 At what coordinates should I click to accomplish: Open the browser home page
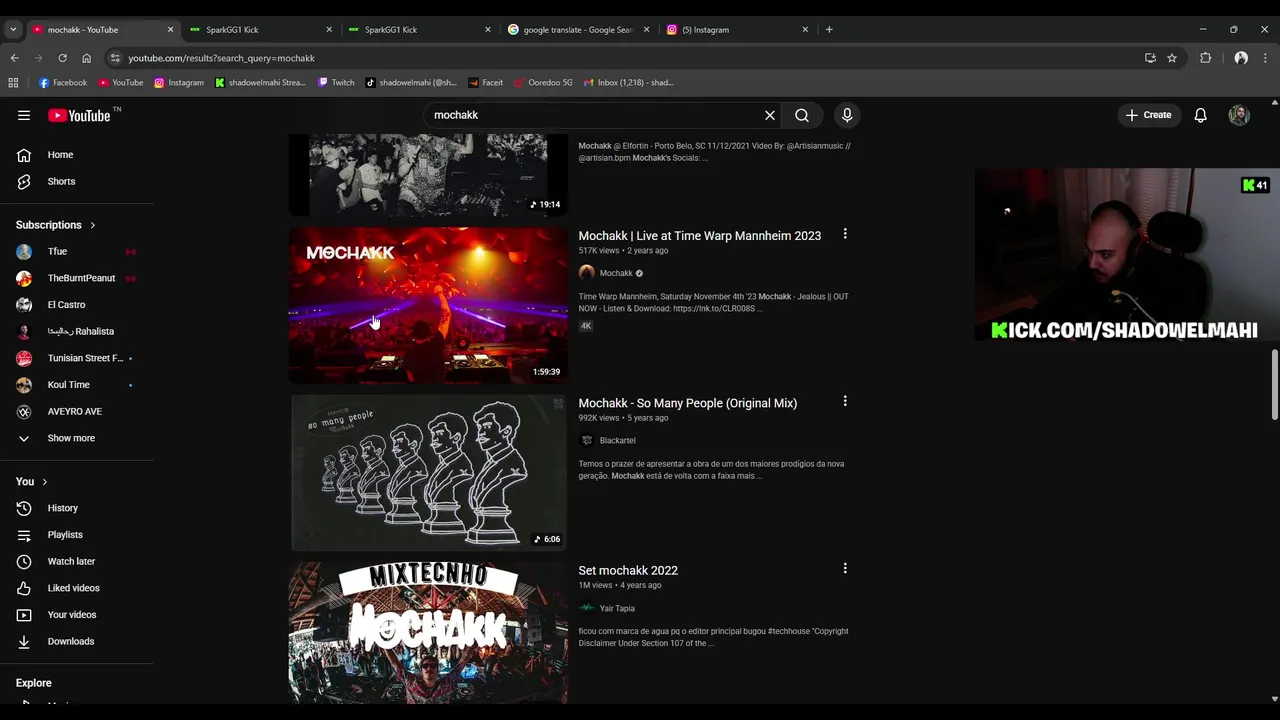(x=86, y=58)
